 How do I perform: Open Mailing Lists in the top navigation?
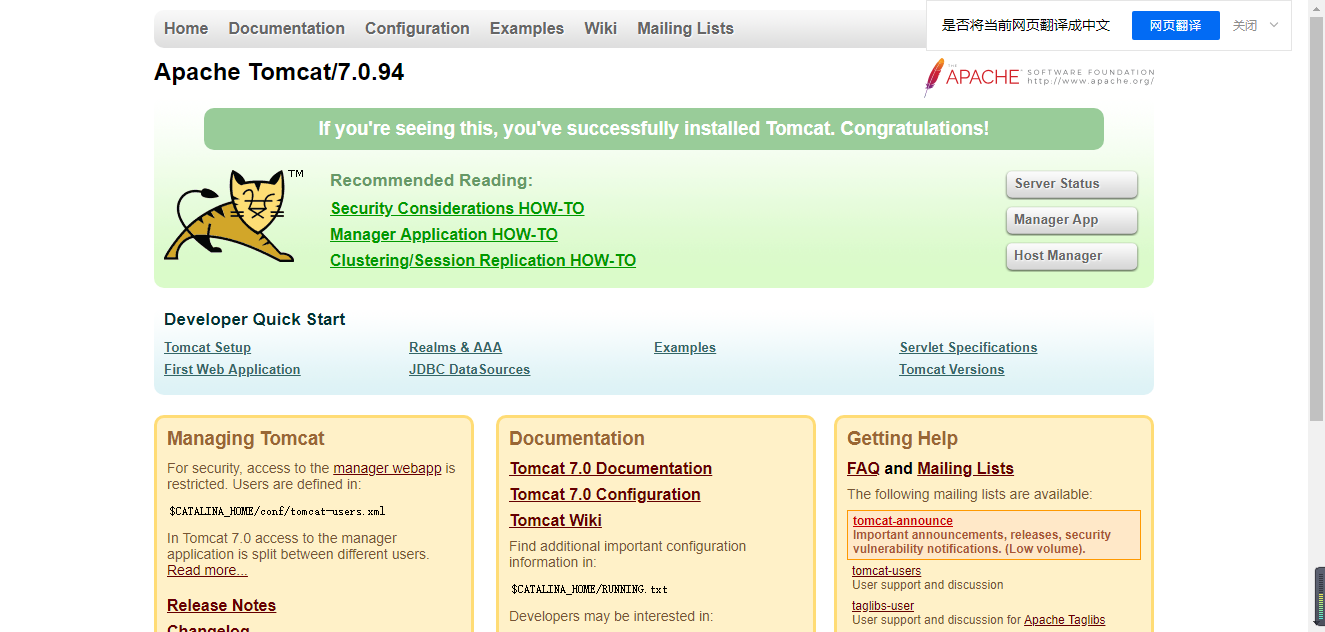686,28
